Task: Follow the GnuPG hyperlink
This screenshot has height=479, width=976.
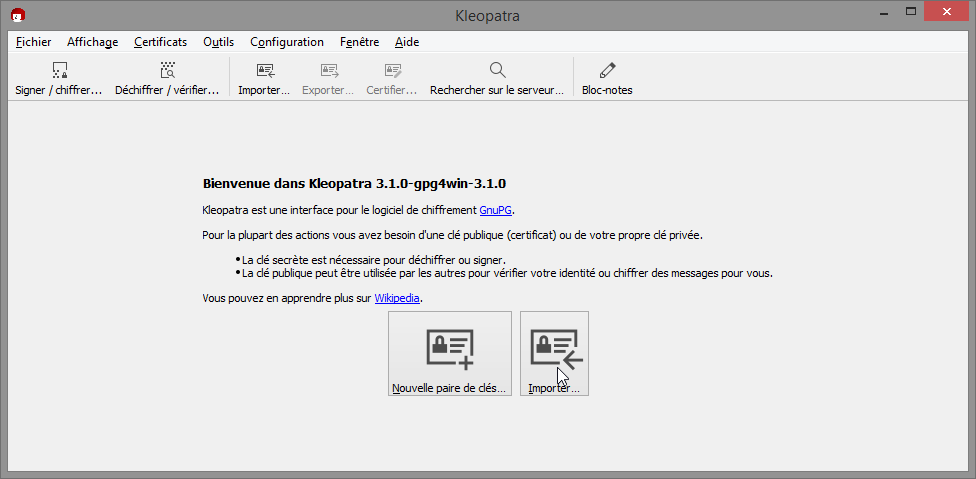Action: (495, 210)
